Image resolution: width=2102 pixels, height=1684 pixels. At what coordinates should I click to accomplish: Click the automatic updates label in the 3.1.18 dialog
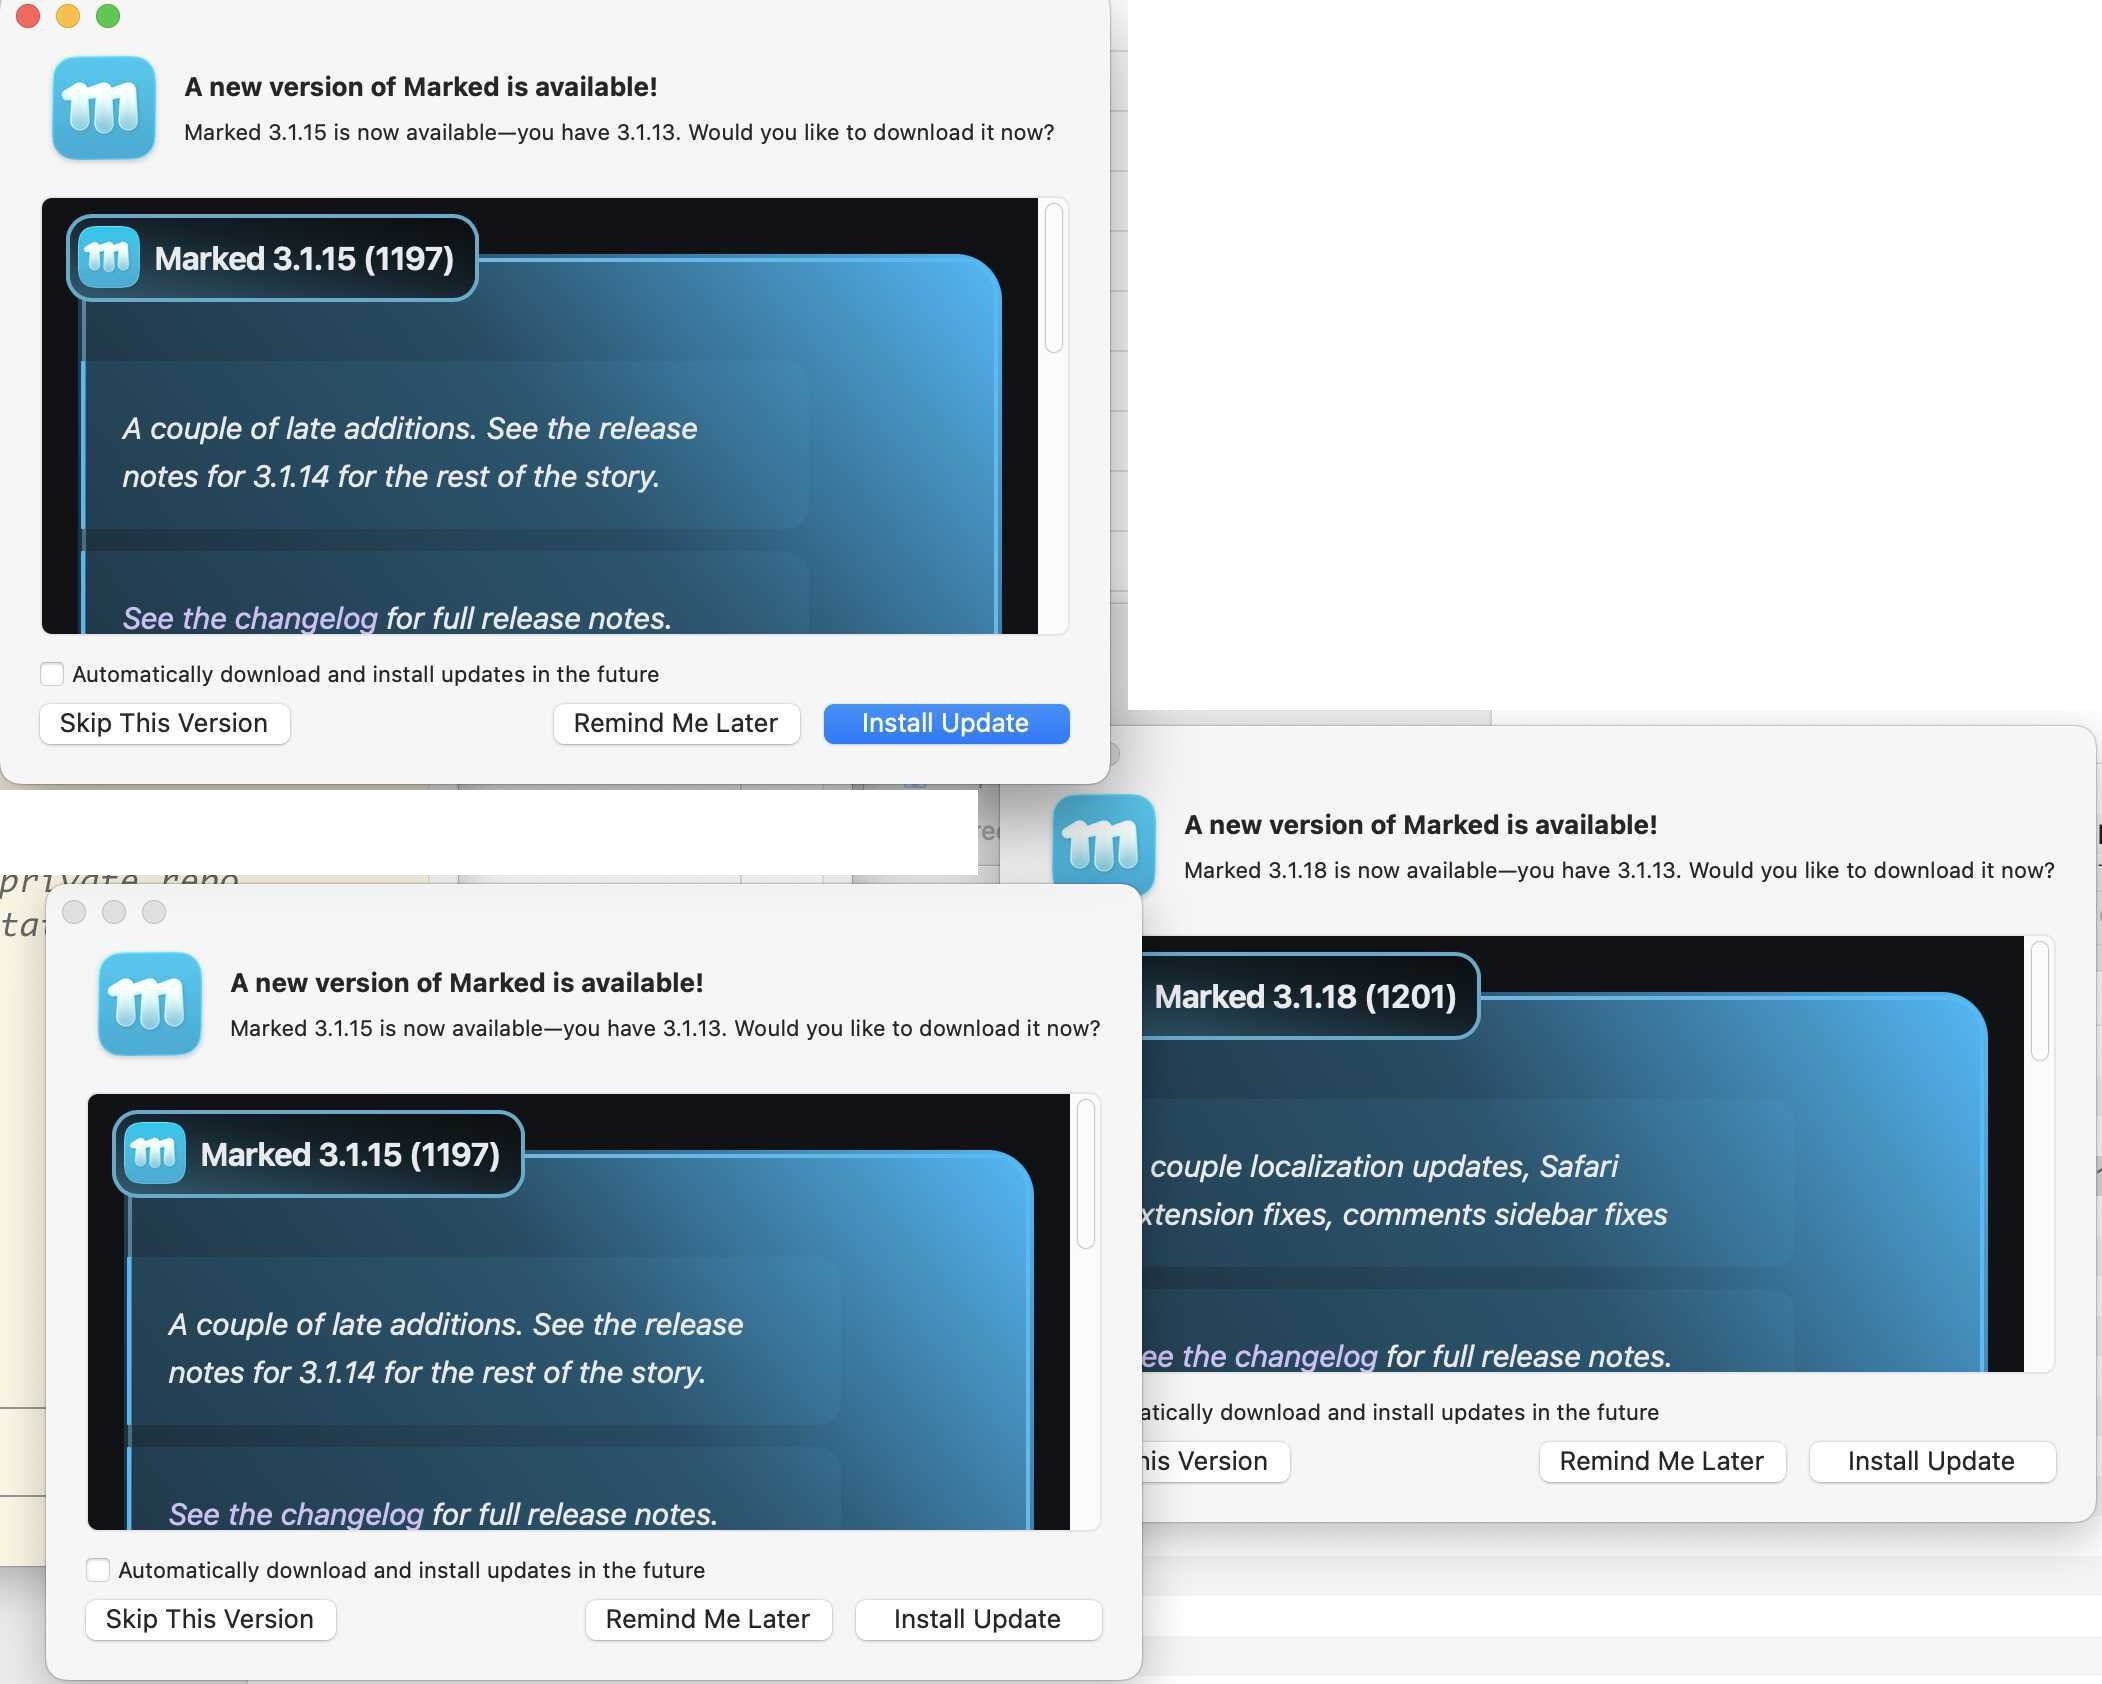(1400, 1412)
